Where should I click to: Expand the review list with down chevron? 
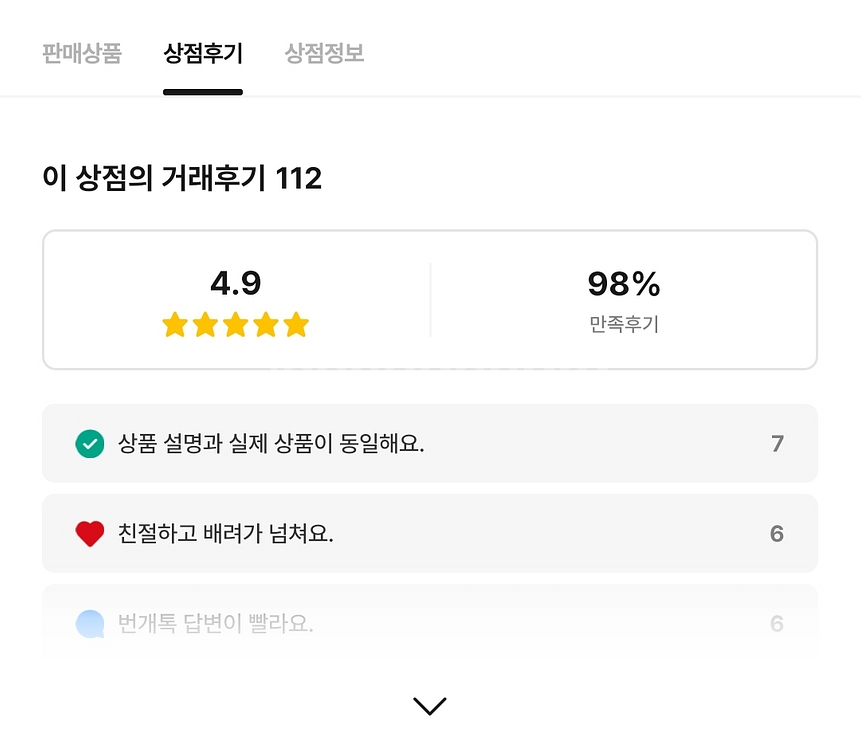tap(430, 706)
